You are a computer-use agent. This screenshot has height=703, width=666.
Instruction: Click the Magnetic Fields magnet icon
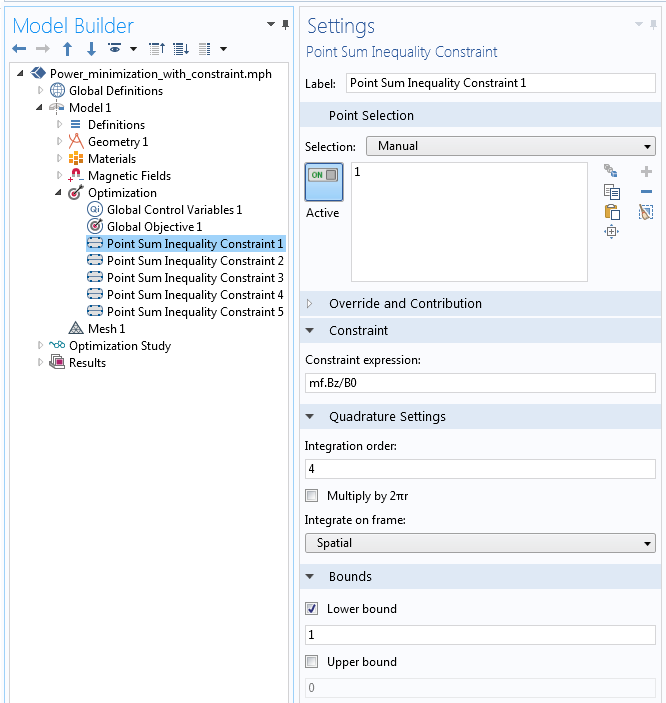[76, 175]
